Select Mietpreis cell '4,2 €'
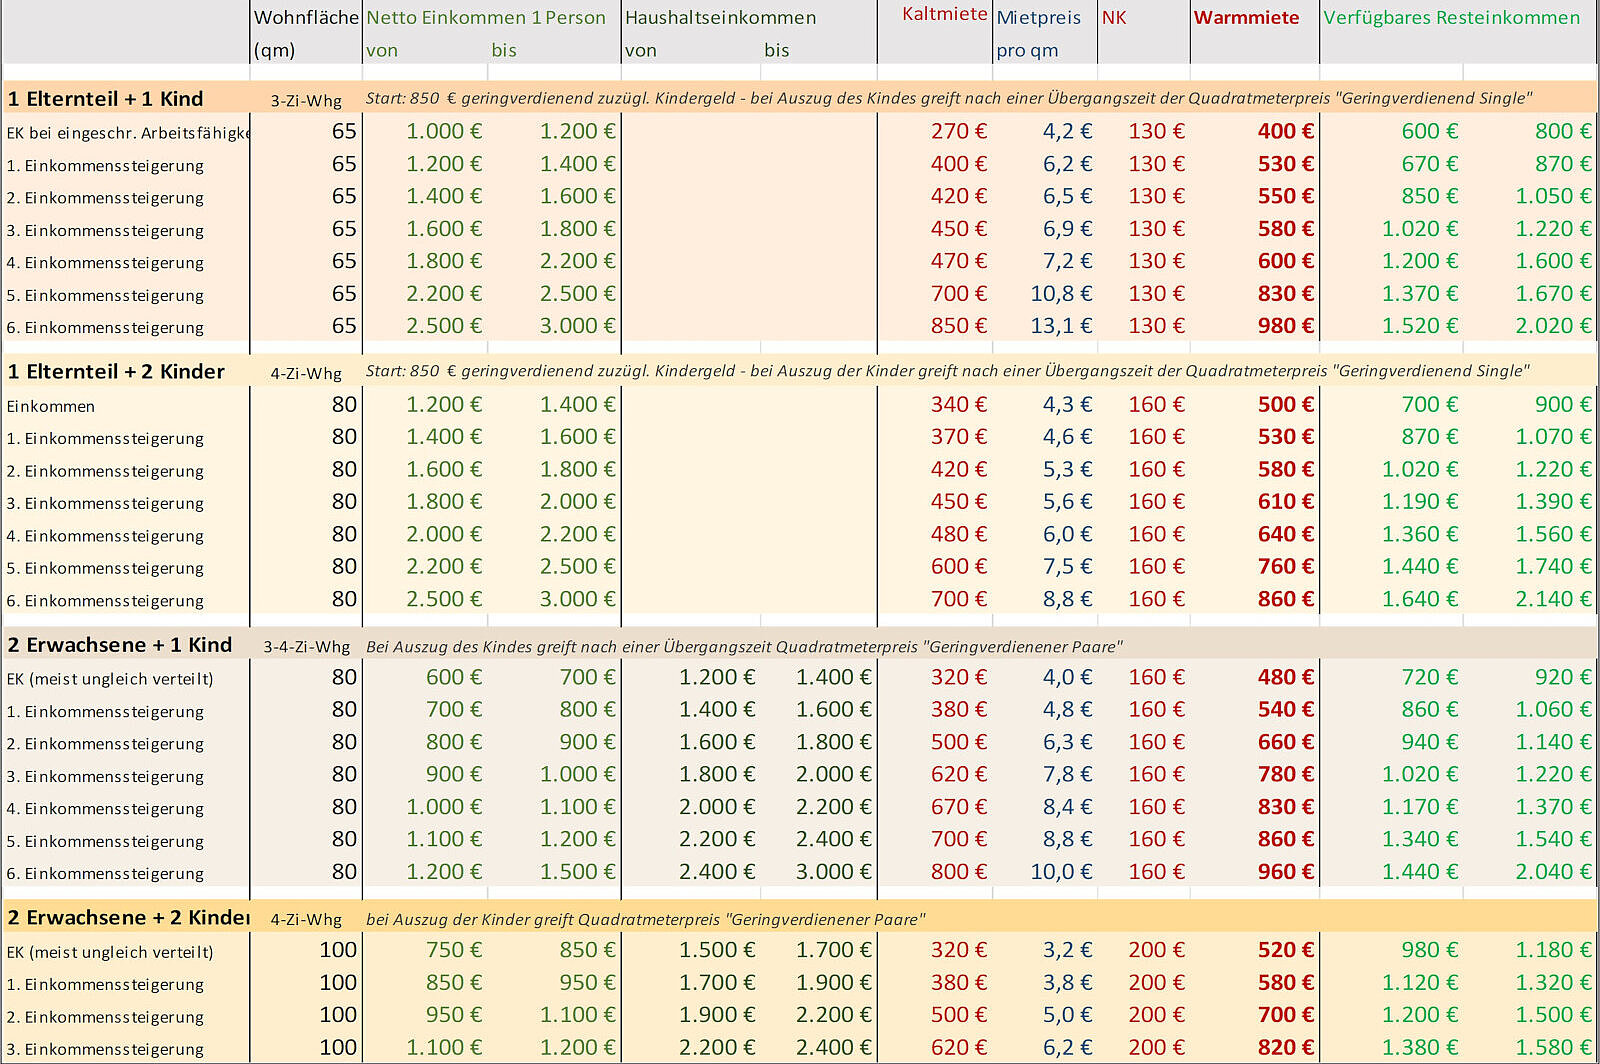Image resolution: width=1600 pixels, height=1064 pixels. (x=1067, y=131)
